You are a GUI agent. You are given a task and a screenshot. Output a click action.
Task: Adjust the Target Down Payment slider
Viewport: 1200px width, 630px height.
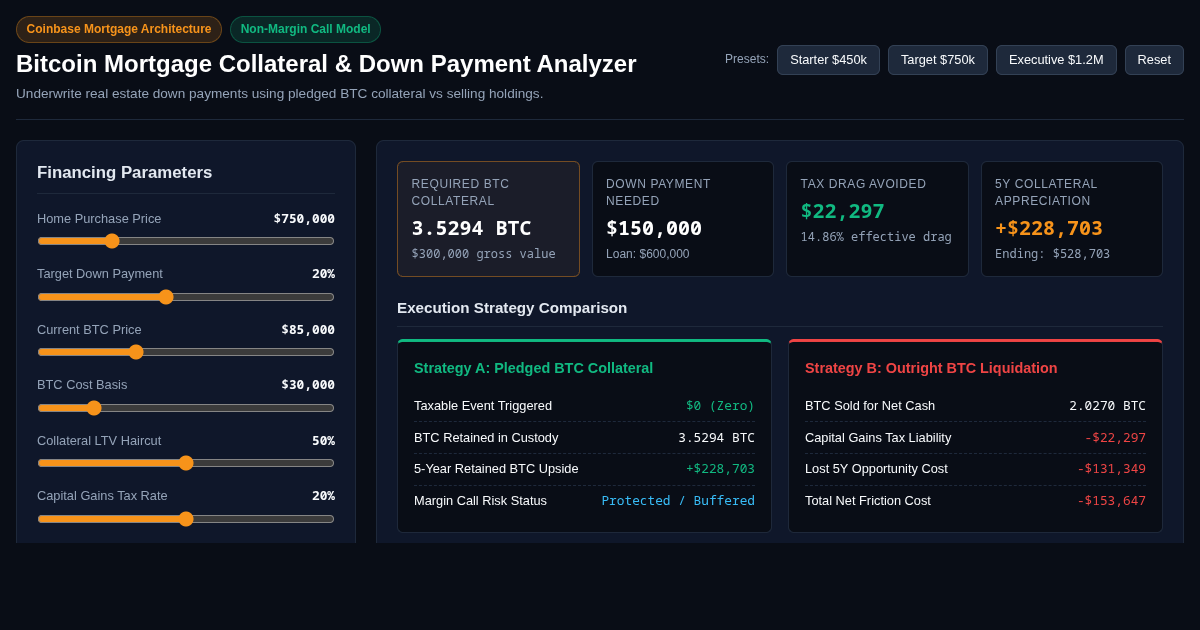coord(186,297)
